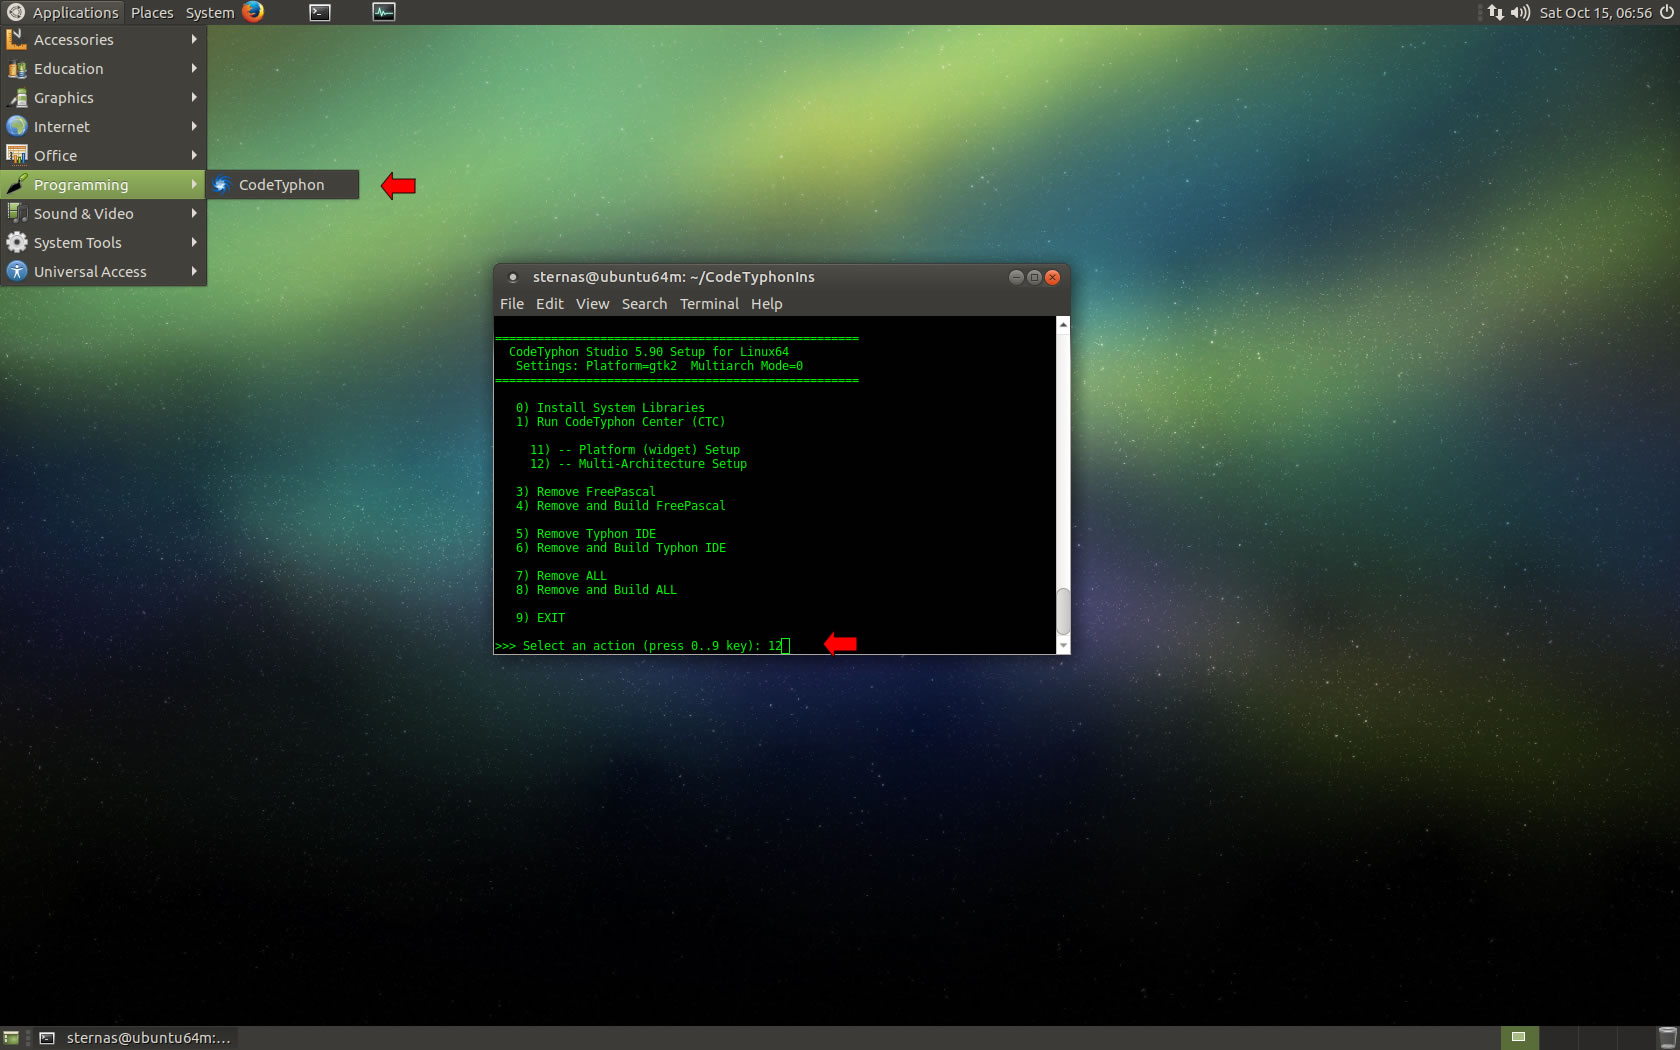Expand the Graphics submenu arrow

click(194, 97)
